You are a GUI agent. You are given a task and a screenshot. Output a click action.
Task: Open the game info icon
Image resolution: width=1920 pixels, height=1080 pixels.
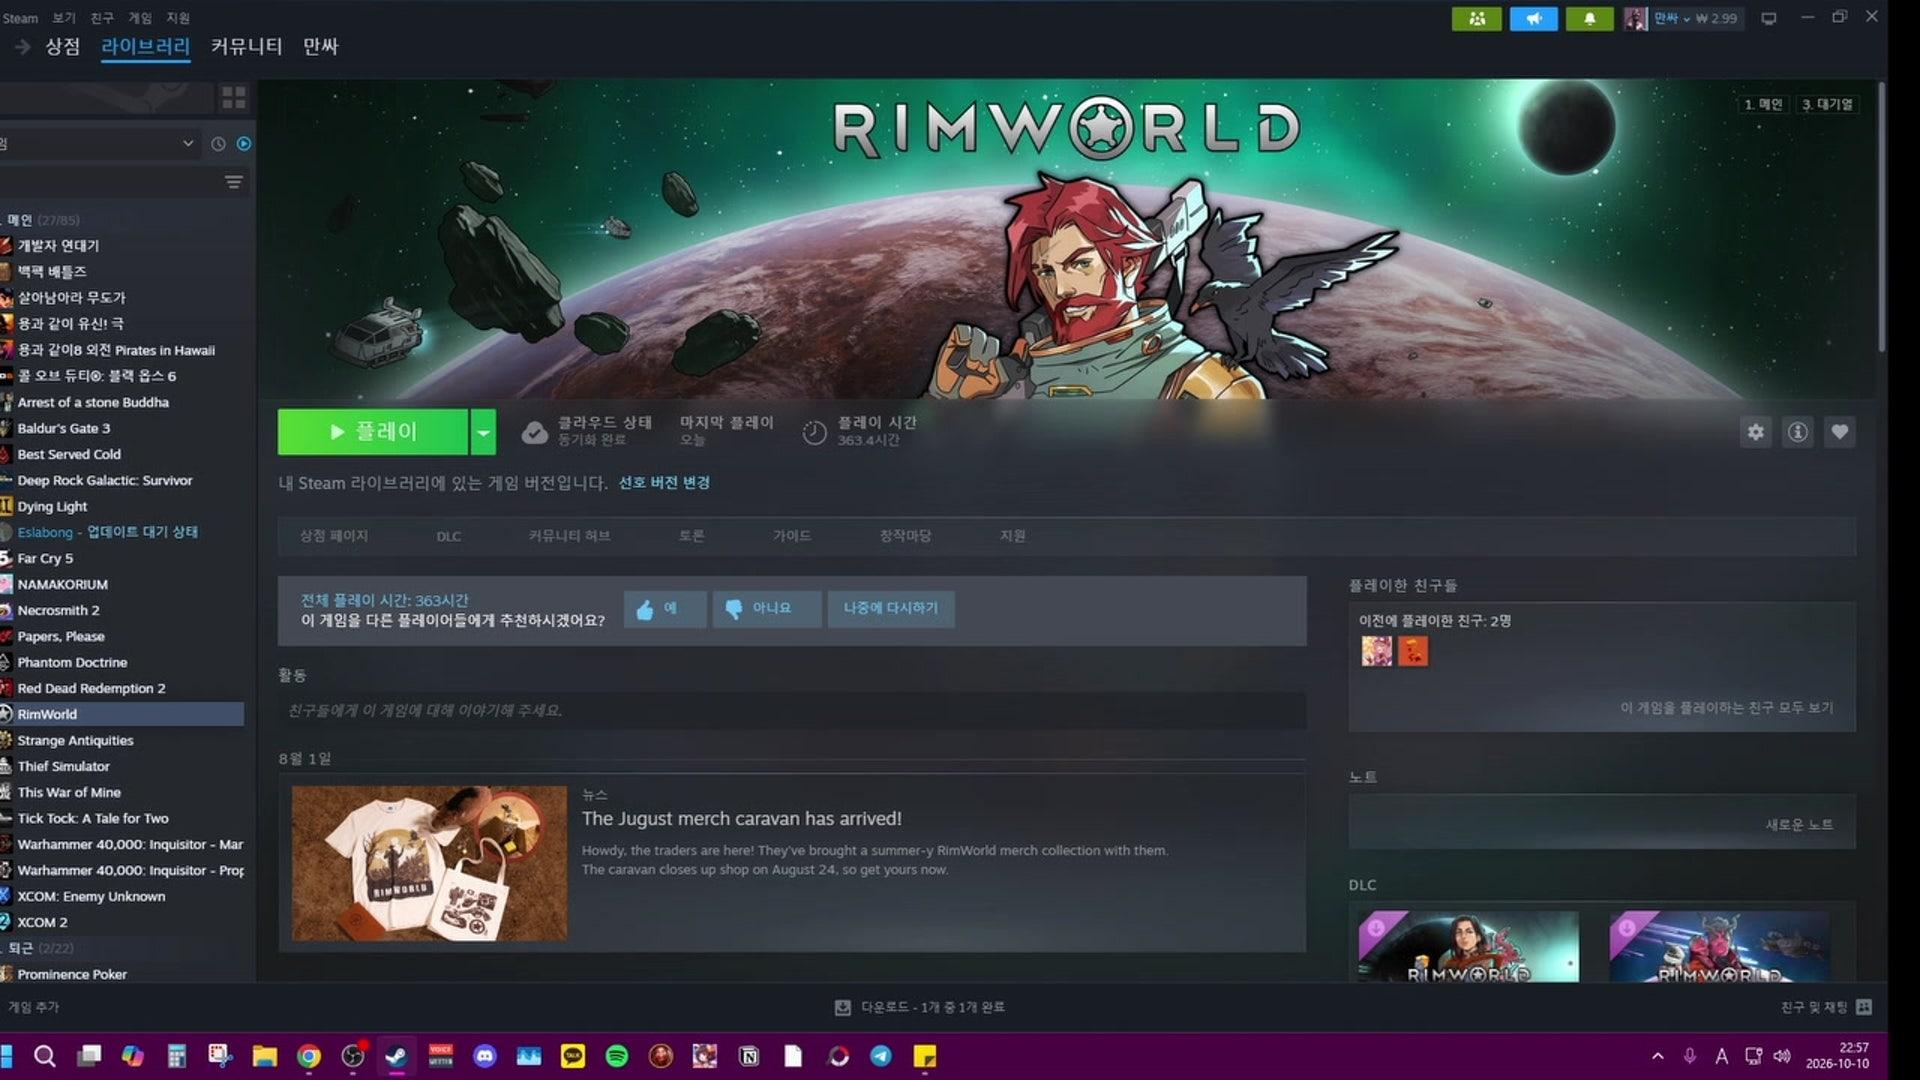coord(1798,432)
